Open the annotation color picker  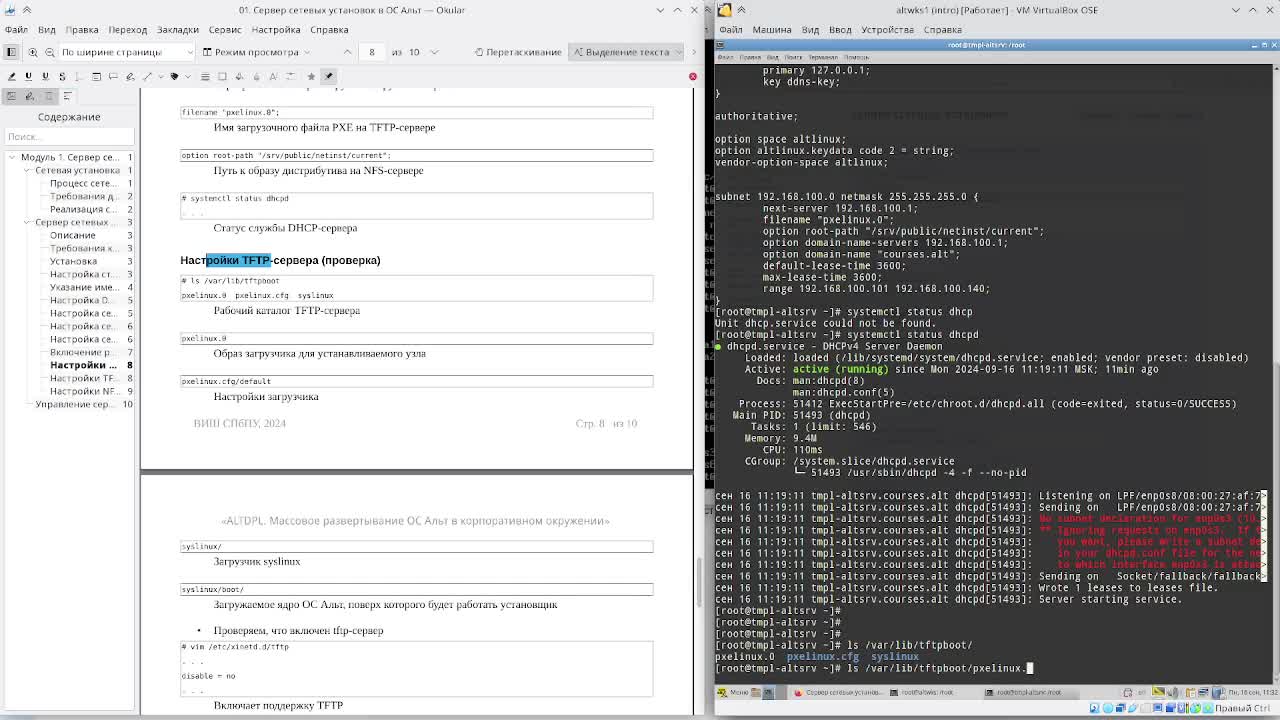[x=174, y=76]
